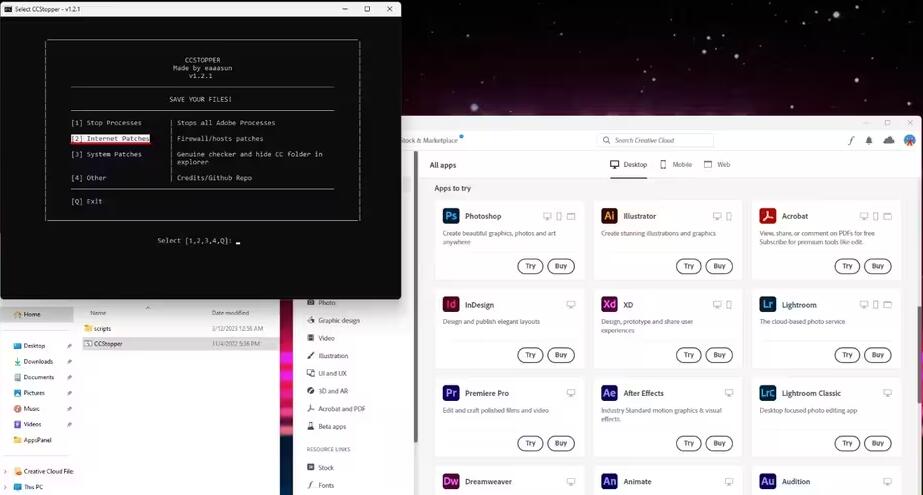Open the Stock & Marketplace tab
Image resolution: width=923 pixels, height=495 pixels.
[x=430, y=140]
